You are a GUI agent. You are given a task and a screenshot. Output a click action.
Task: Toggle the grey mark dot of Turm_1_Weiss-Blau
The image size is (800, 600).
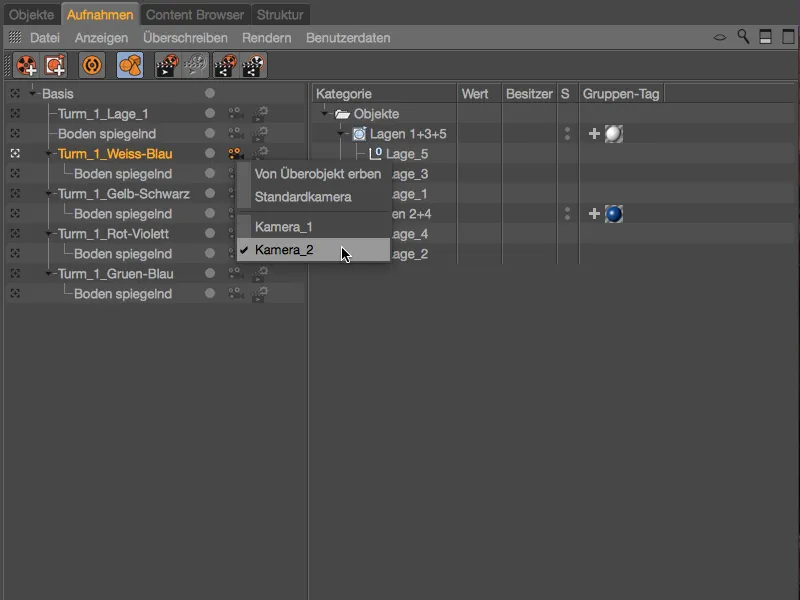point(210,153)
